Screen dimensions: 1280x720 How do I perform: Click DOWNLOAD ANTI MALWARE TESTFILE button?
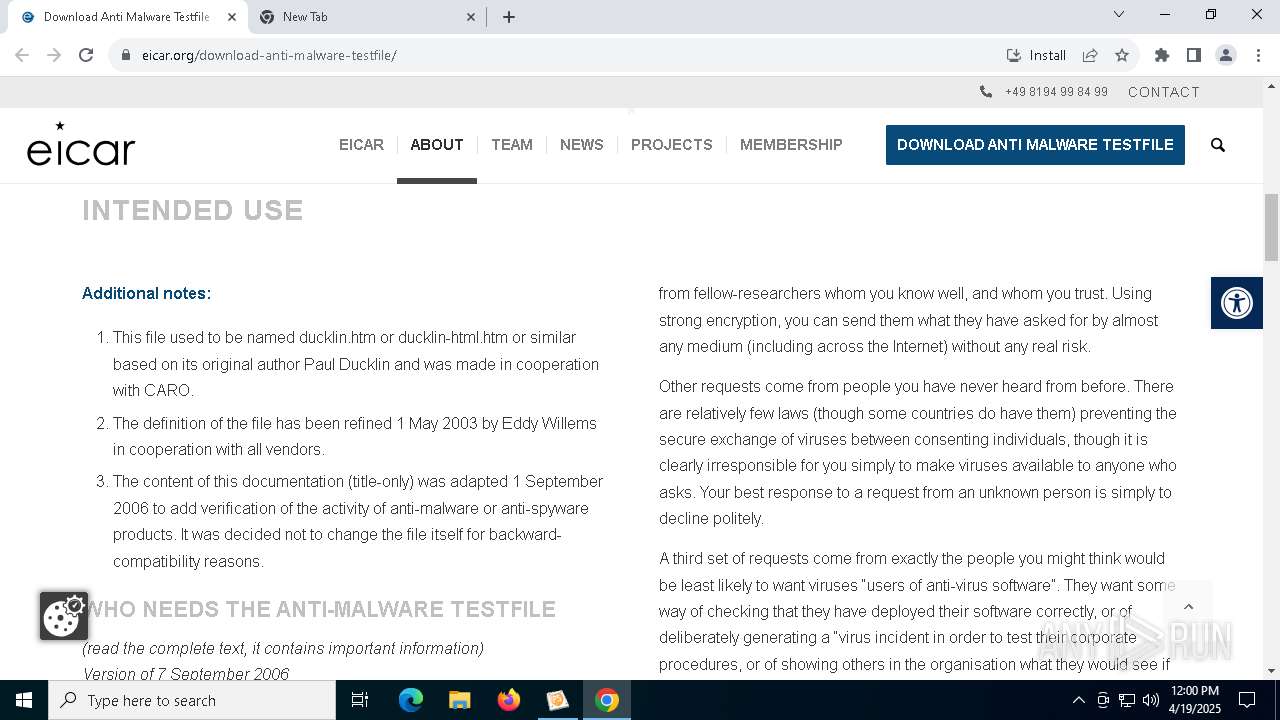1035,145
